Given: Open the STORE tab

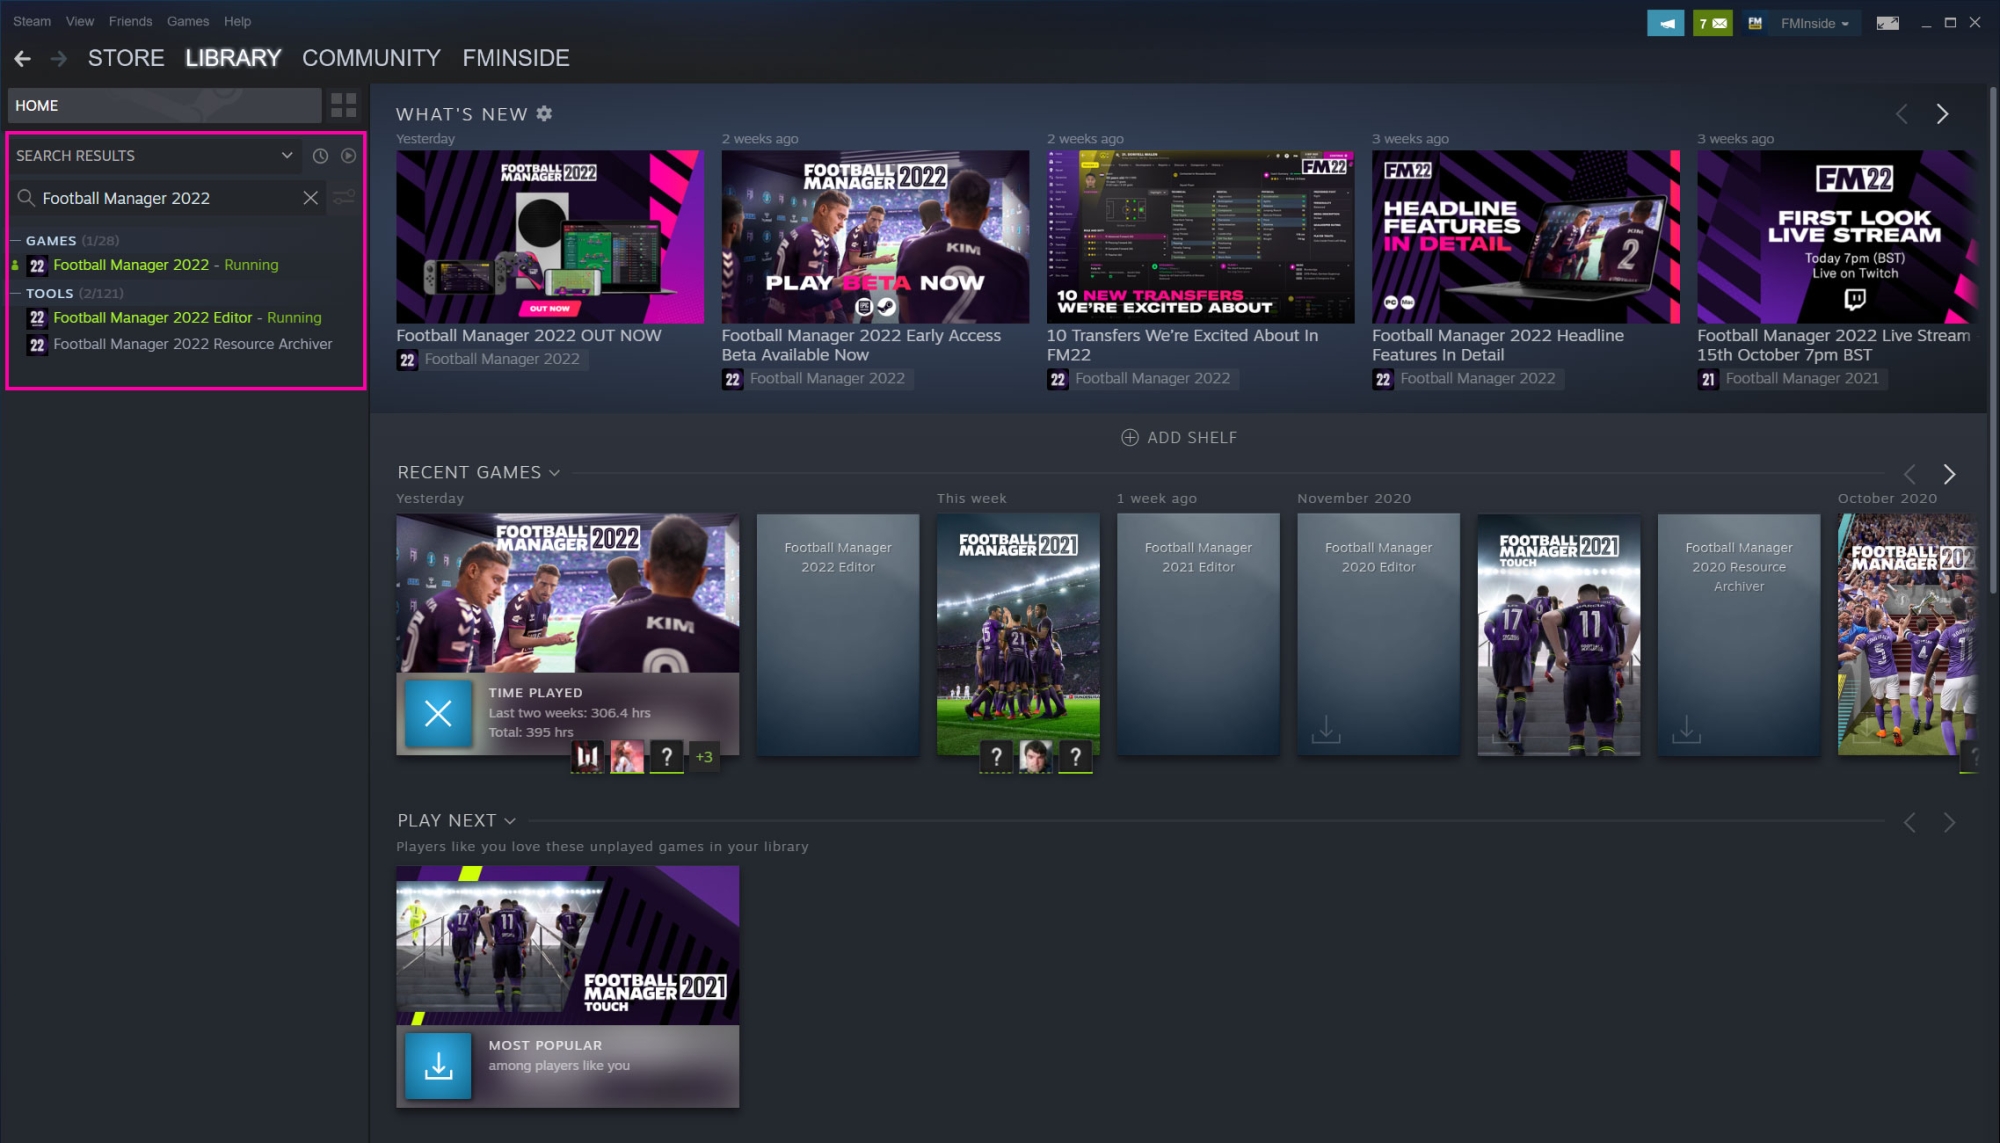Looking at the screenshot, I should pos(125,58).
